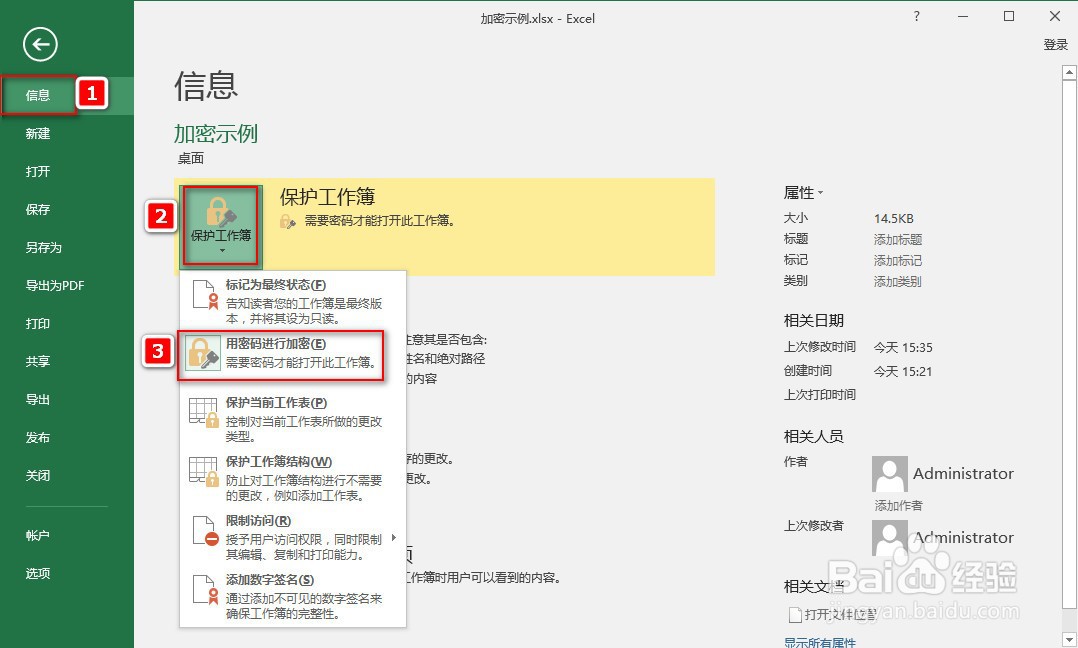Click the 上次修改者 Administrator avatar
Viewport: 1078px width, 648px height.
[x=890, y=538]
